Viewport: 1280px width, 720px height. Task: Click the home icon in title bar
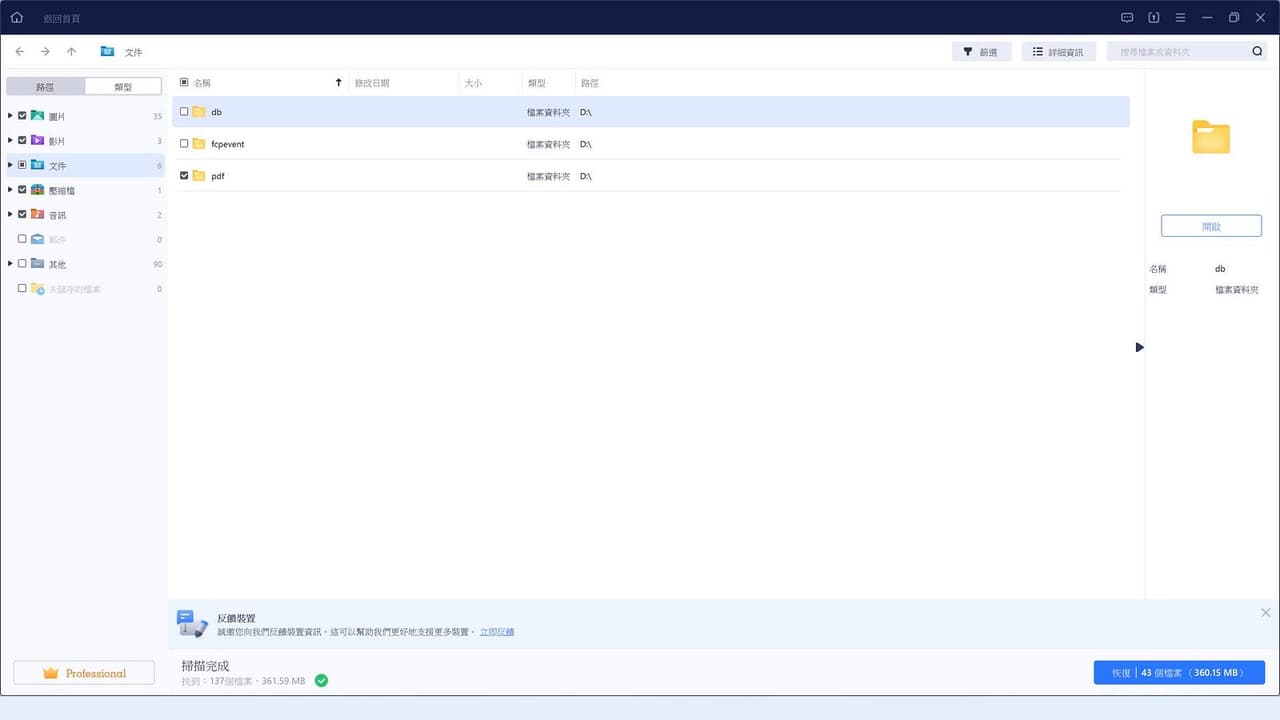coord(17,17)
